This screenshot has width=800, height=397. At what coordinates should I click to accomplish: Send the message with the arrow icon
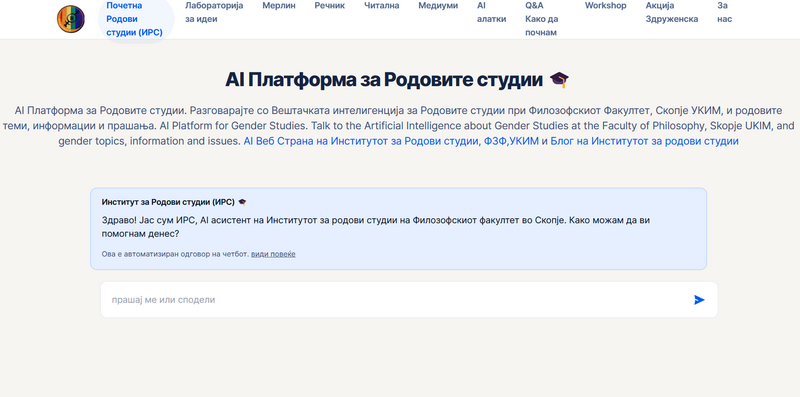(699, 300)
